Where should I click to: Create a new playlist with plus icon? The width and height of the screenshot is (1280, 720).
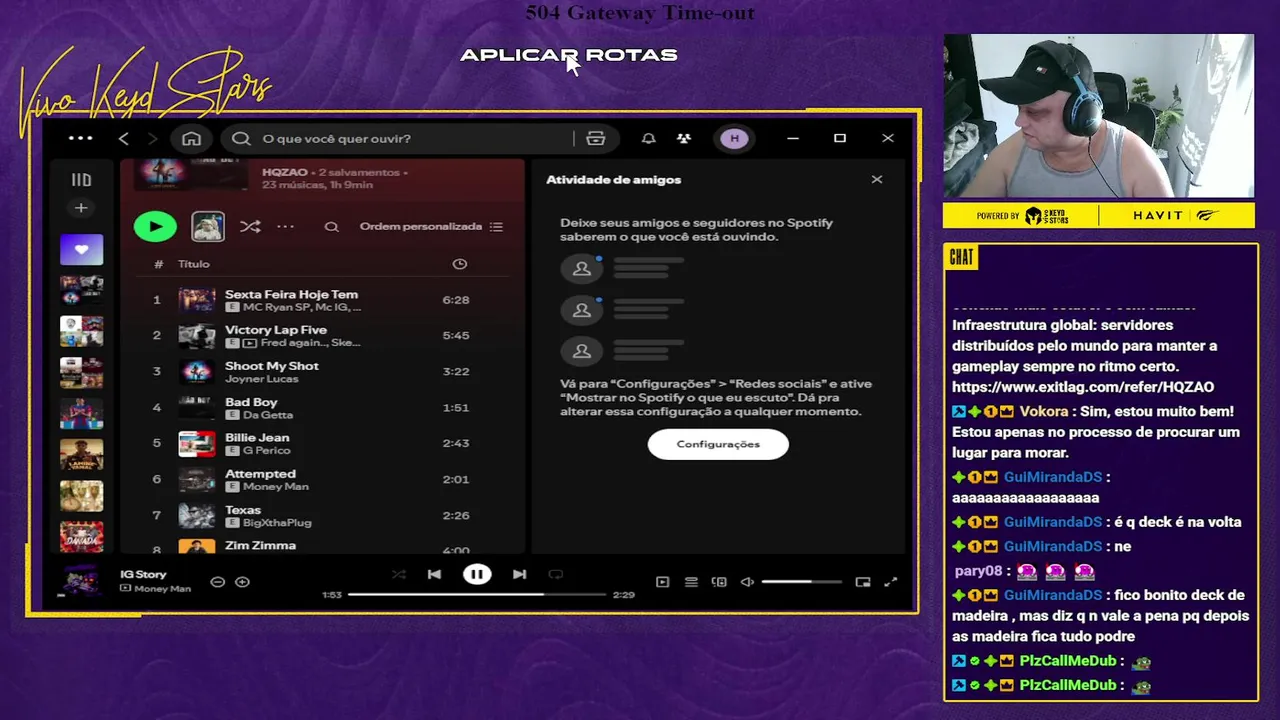point(81,208)
